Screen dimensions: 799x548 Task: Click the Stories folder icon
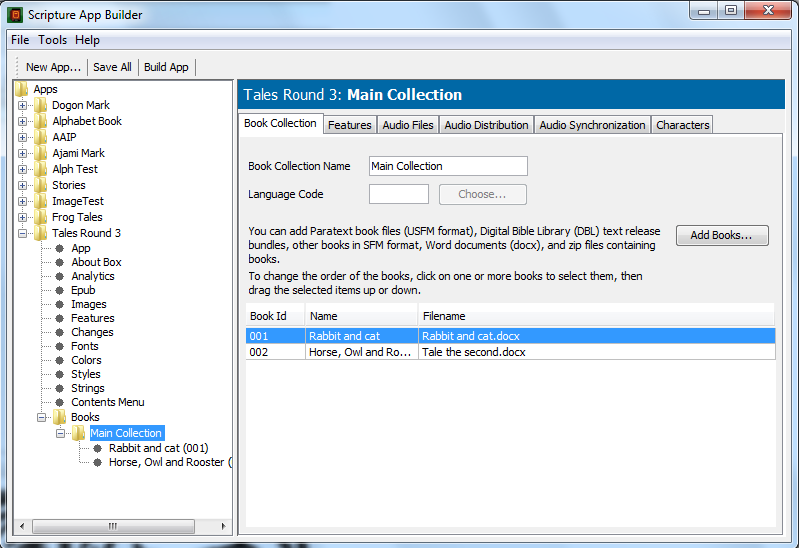41,185
